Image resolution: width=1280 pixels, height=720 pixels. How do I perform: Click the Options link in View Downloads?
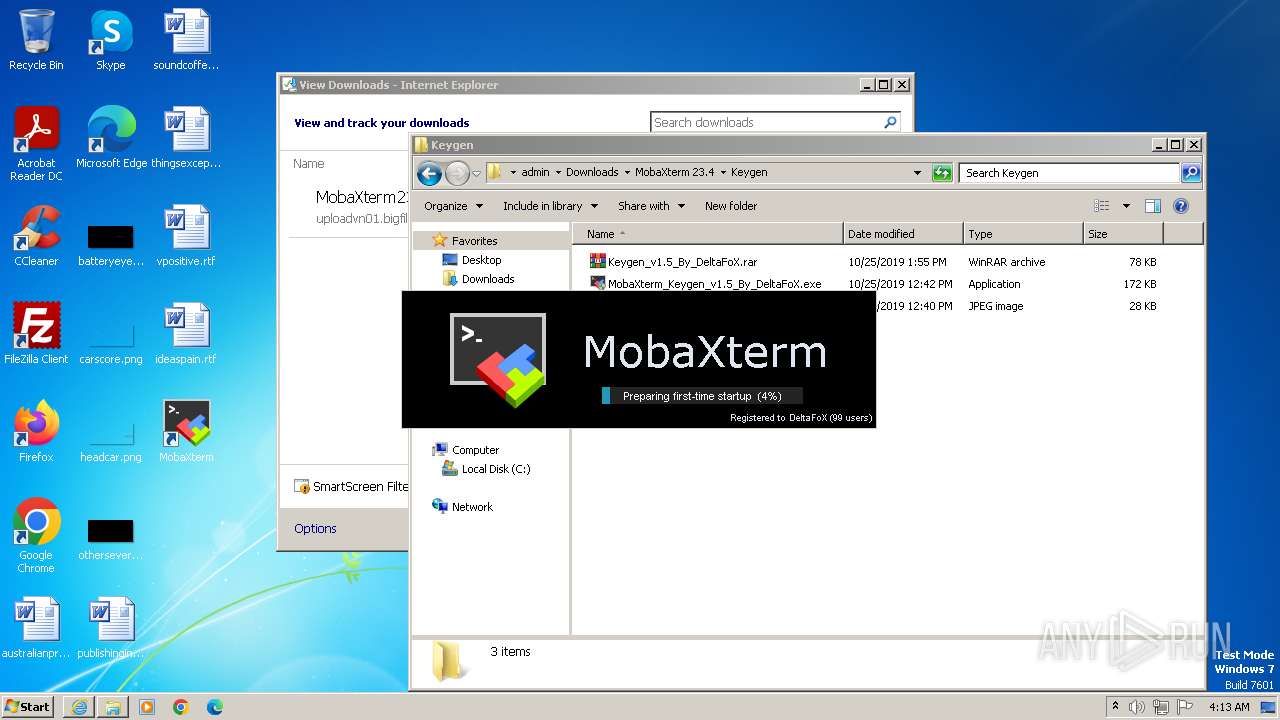315,528
